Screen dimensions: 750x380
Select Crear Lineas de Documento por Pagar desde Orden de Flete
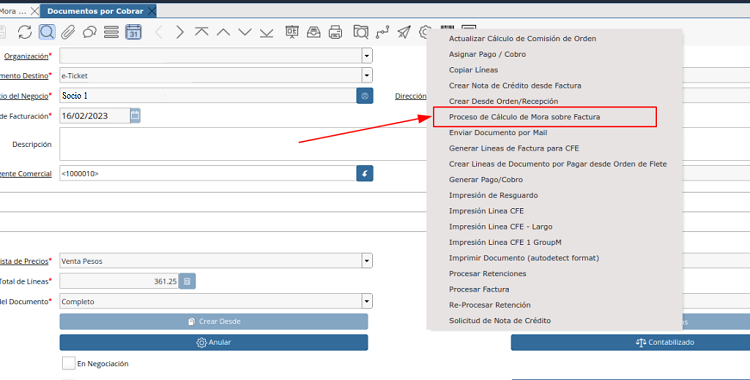click(558, 164)
